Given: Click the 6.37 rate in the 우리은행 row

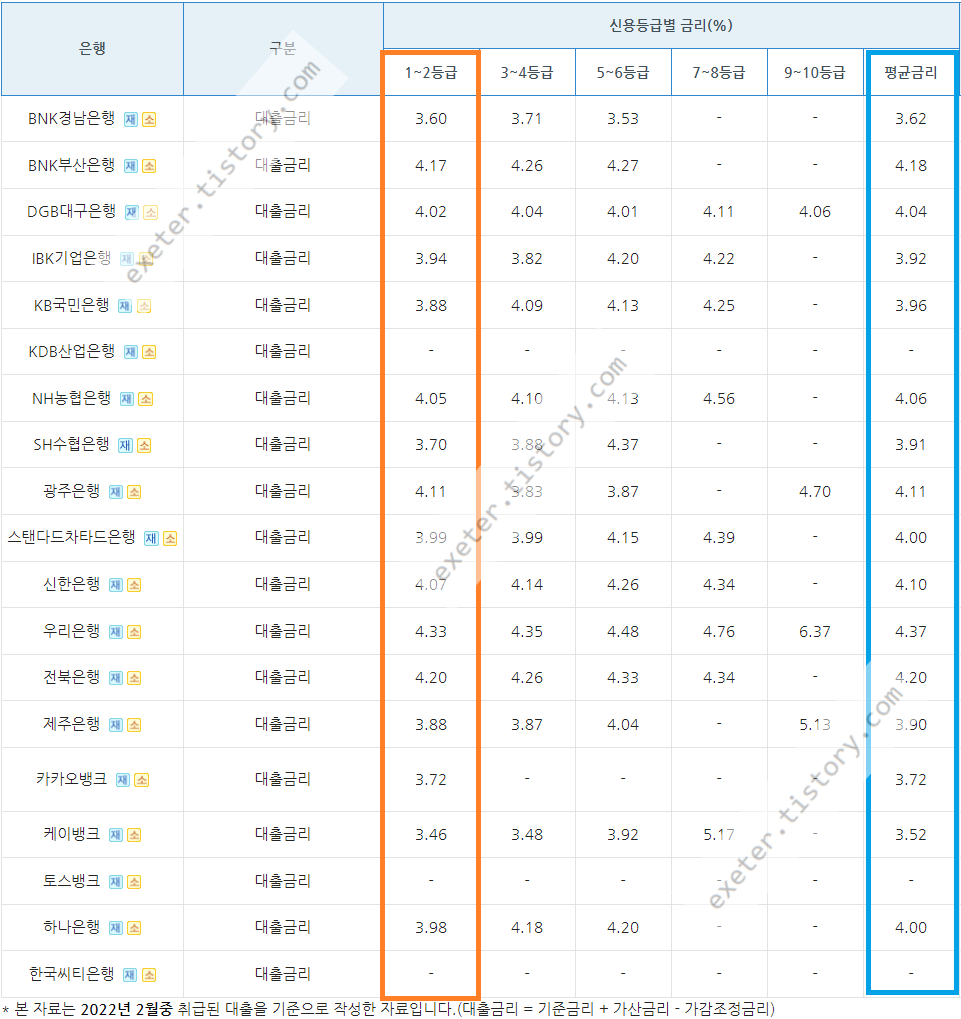Looking at the screenshot, I should click(815, 632).
